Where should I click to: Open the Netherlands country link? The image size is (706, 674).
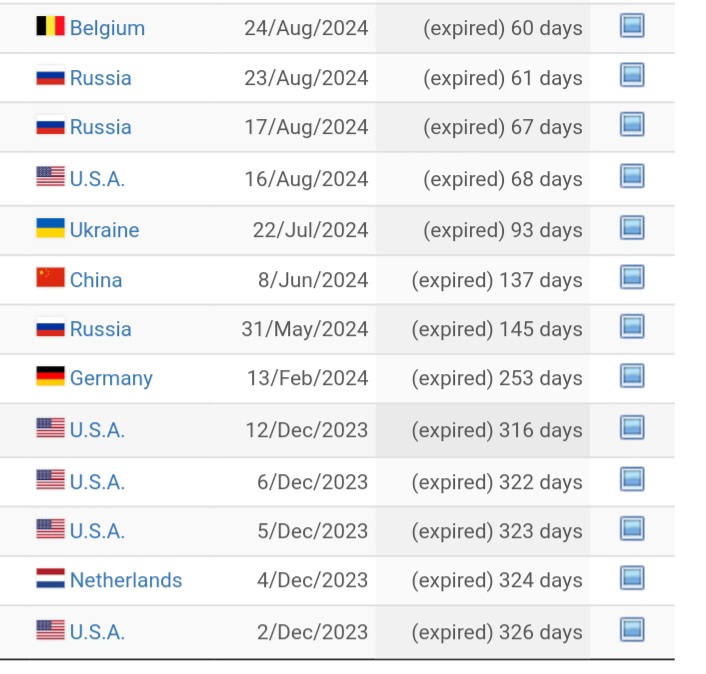pyautogui.click(x=126, y=580)
